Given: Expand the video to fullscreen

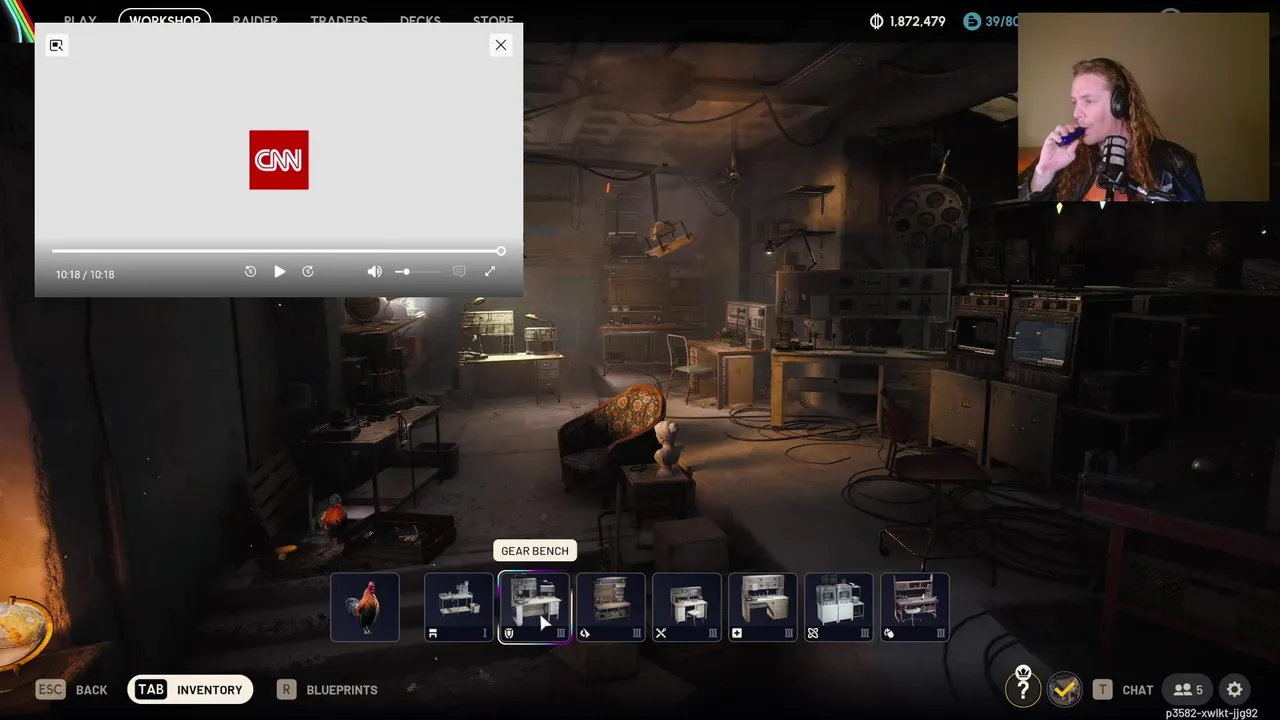Looking at the screenshot, I should click(x=490, y=272).
